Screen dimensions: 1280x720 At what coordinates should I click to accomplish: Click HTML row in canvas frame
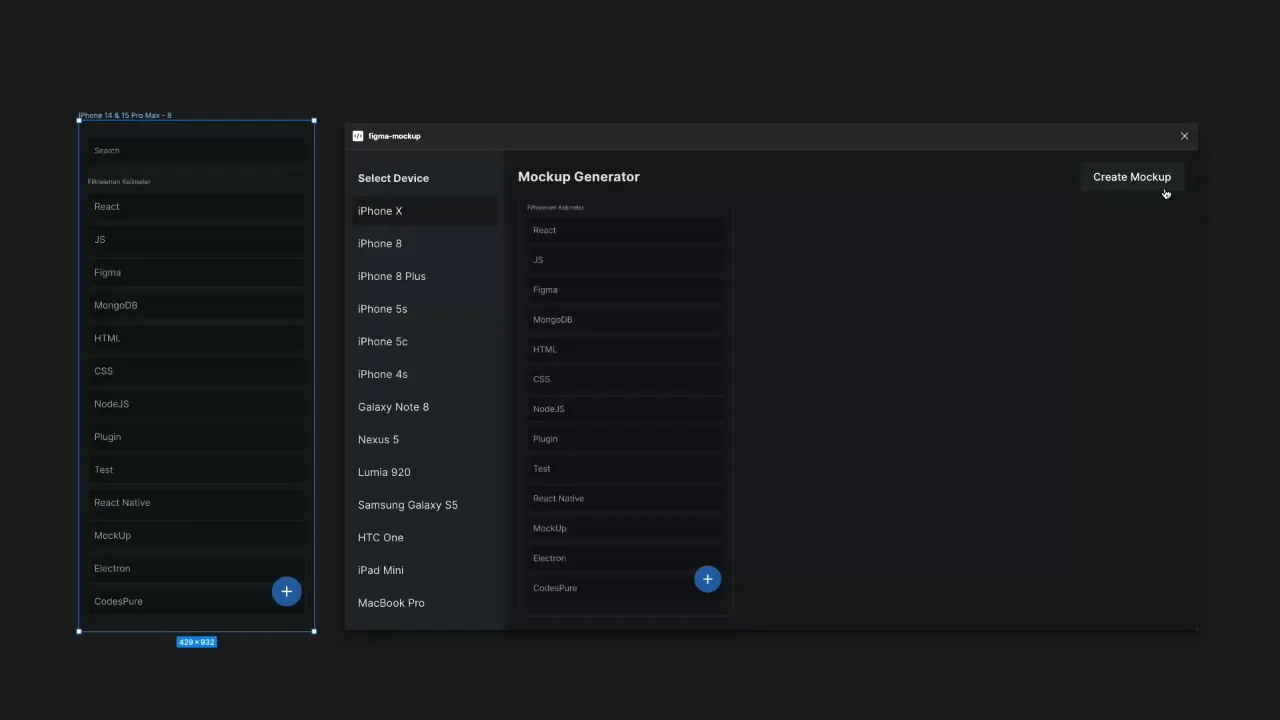tap(196, 338)
